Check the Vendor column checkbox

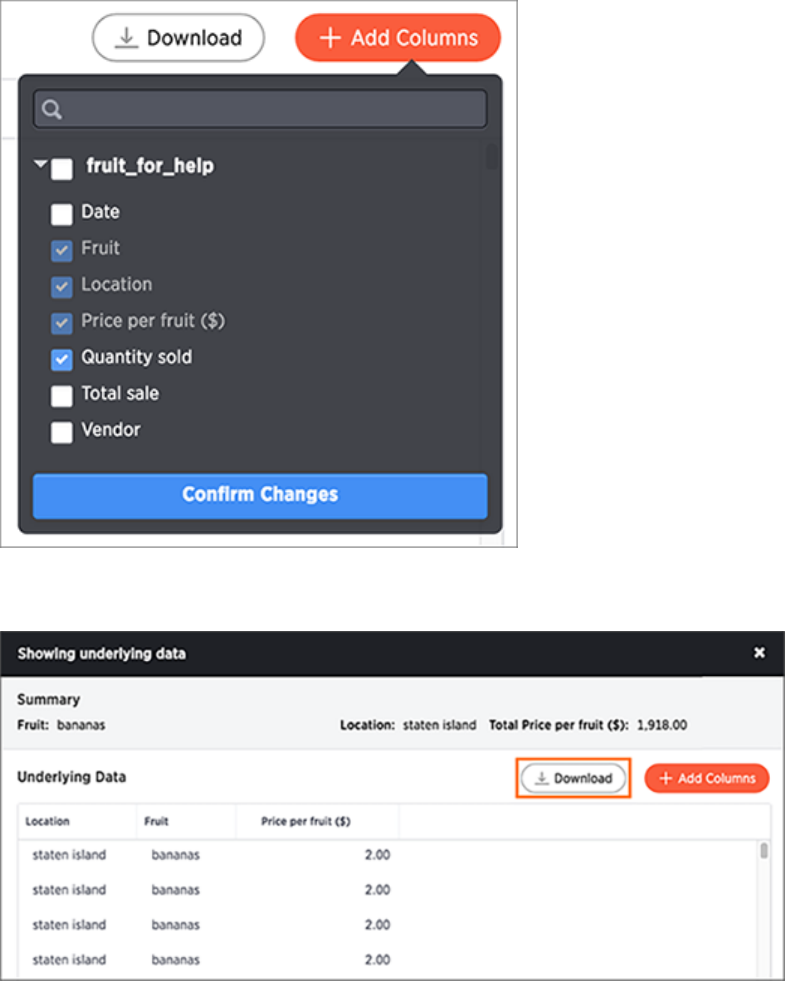[61, 432]
